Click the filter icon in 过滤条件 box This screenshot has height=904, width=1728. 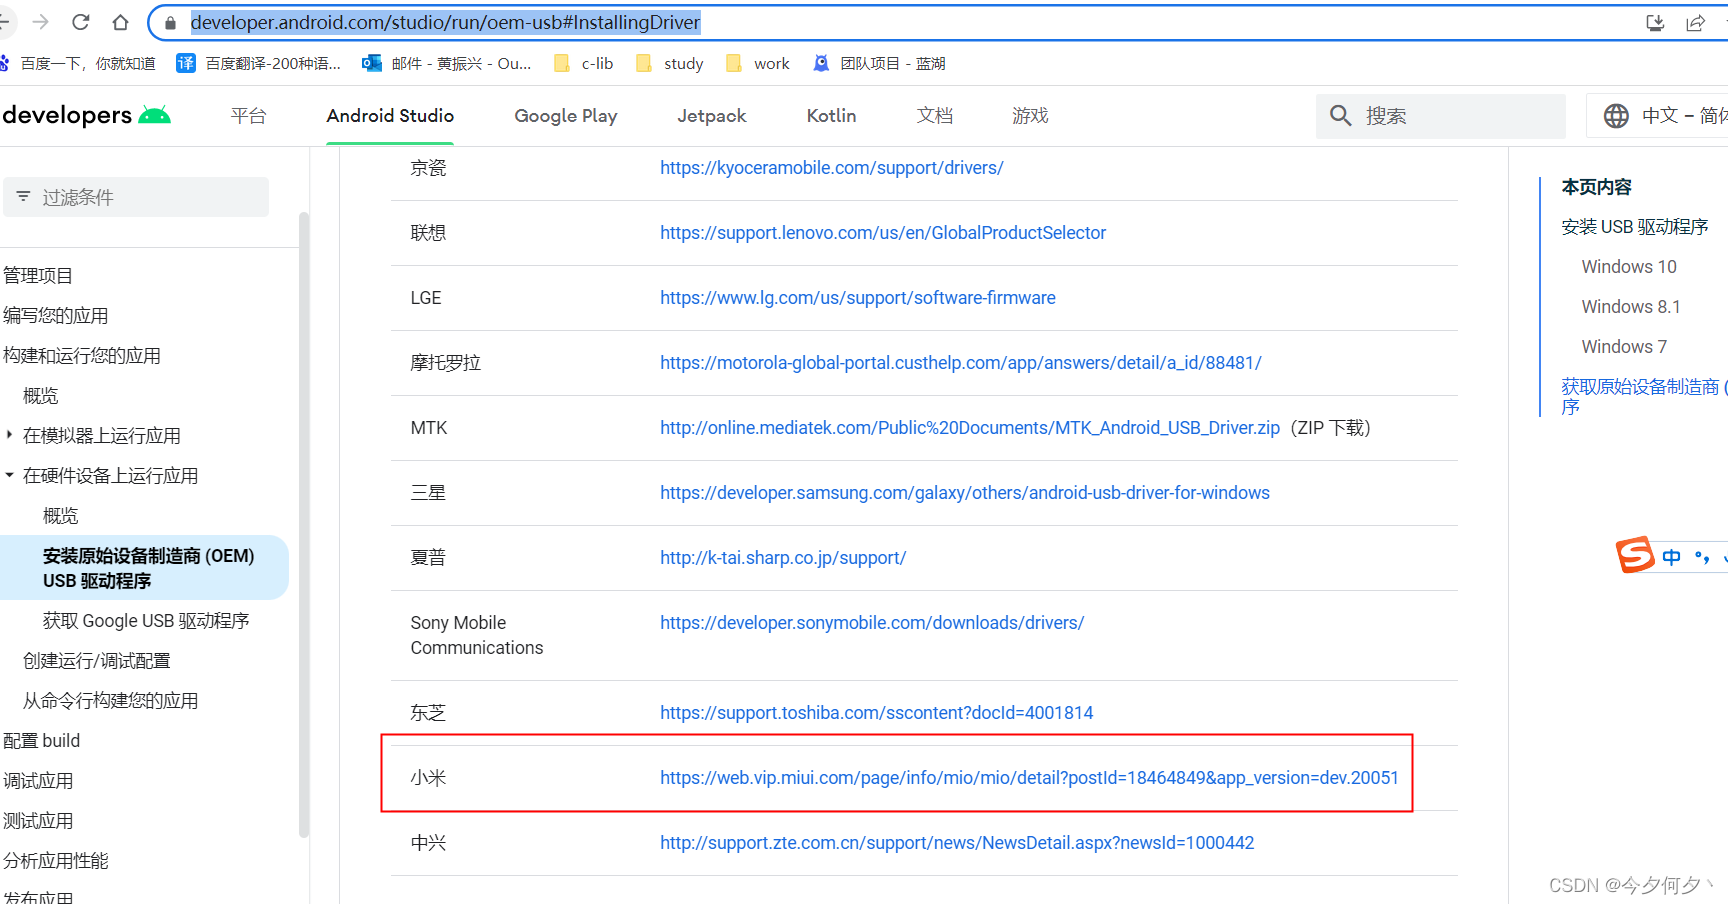[x=23, y=197]
